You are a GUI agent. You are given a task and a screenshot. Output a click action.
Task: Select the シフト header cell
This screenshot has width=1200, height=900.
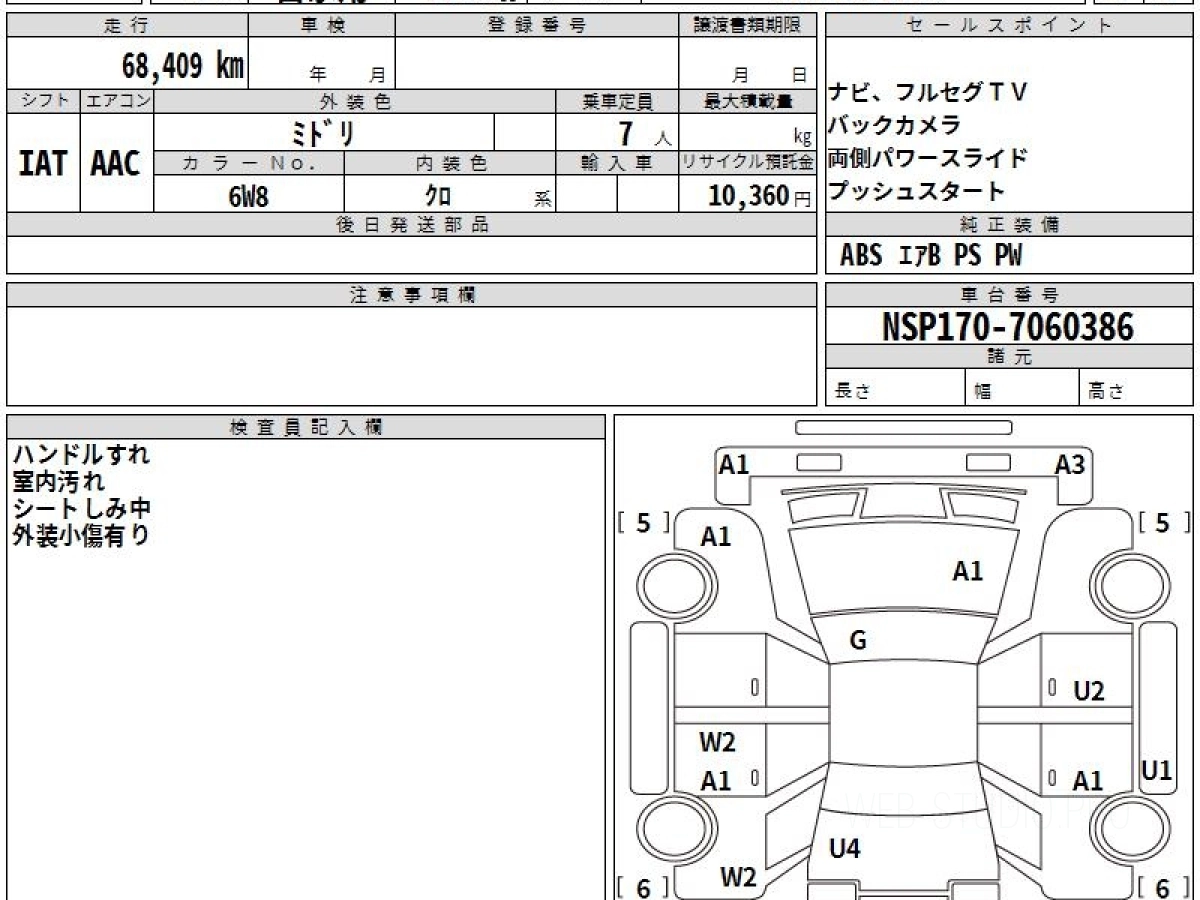point(43,101)
